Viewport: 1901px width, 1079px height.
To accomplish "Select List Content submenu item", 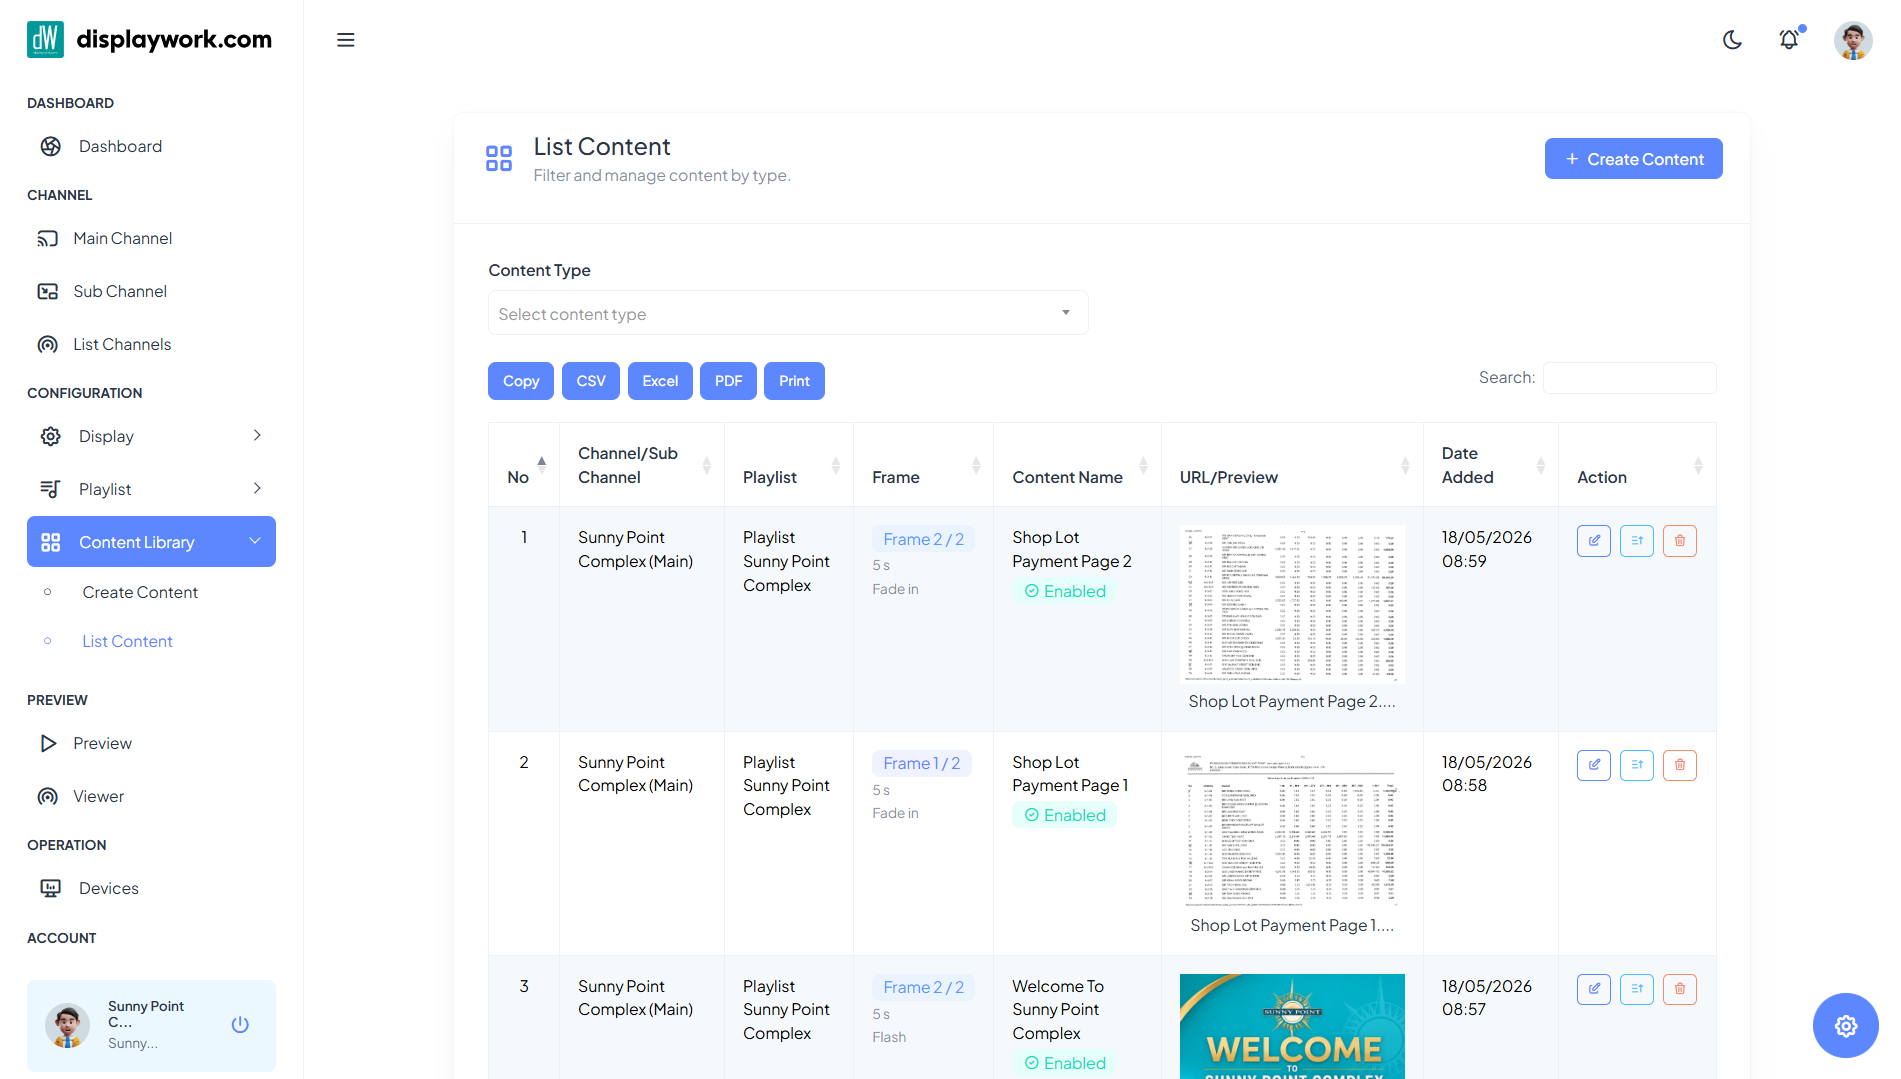I will coord(127,641).
